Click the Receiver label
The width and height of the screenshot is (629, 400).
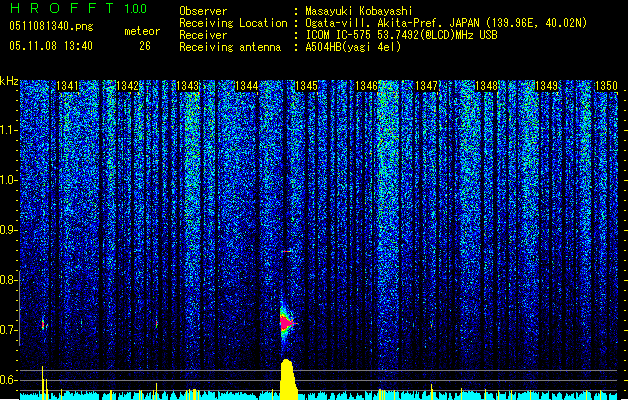click(203, 35)
